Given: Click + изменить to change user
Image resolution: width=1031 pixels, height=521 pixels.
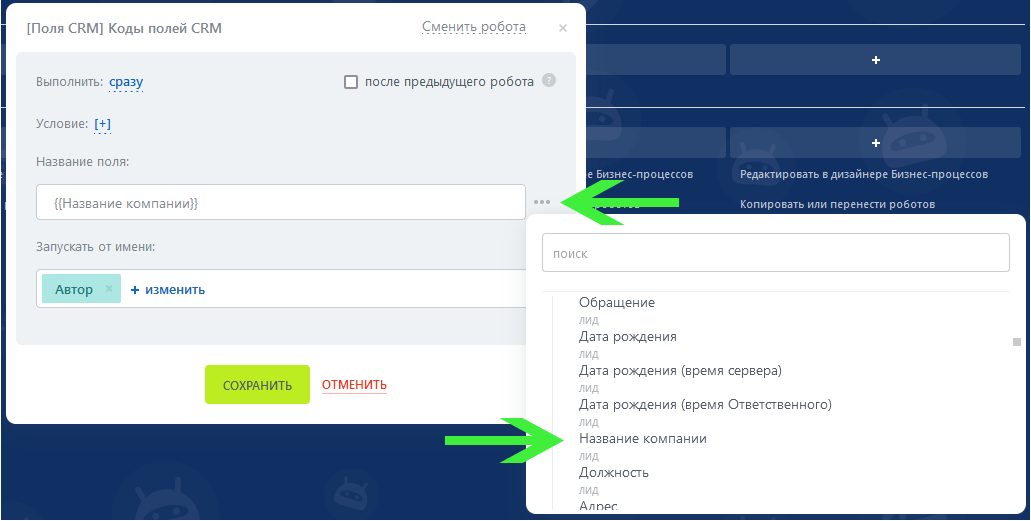Looking at the screenshot, I should click(x=168, y=289).
